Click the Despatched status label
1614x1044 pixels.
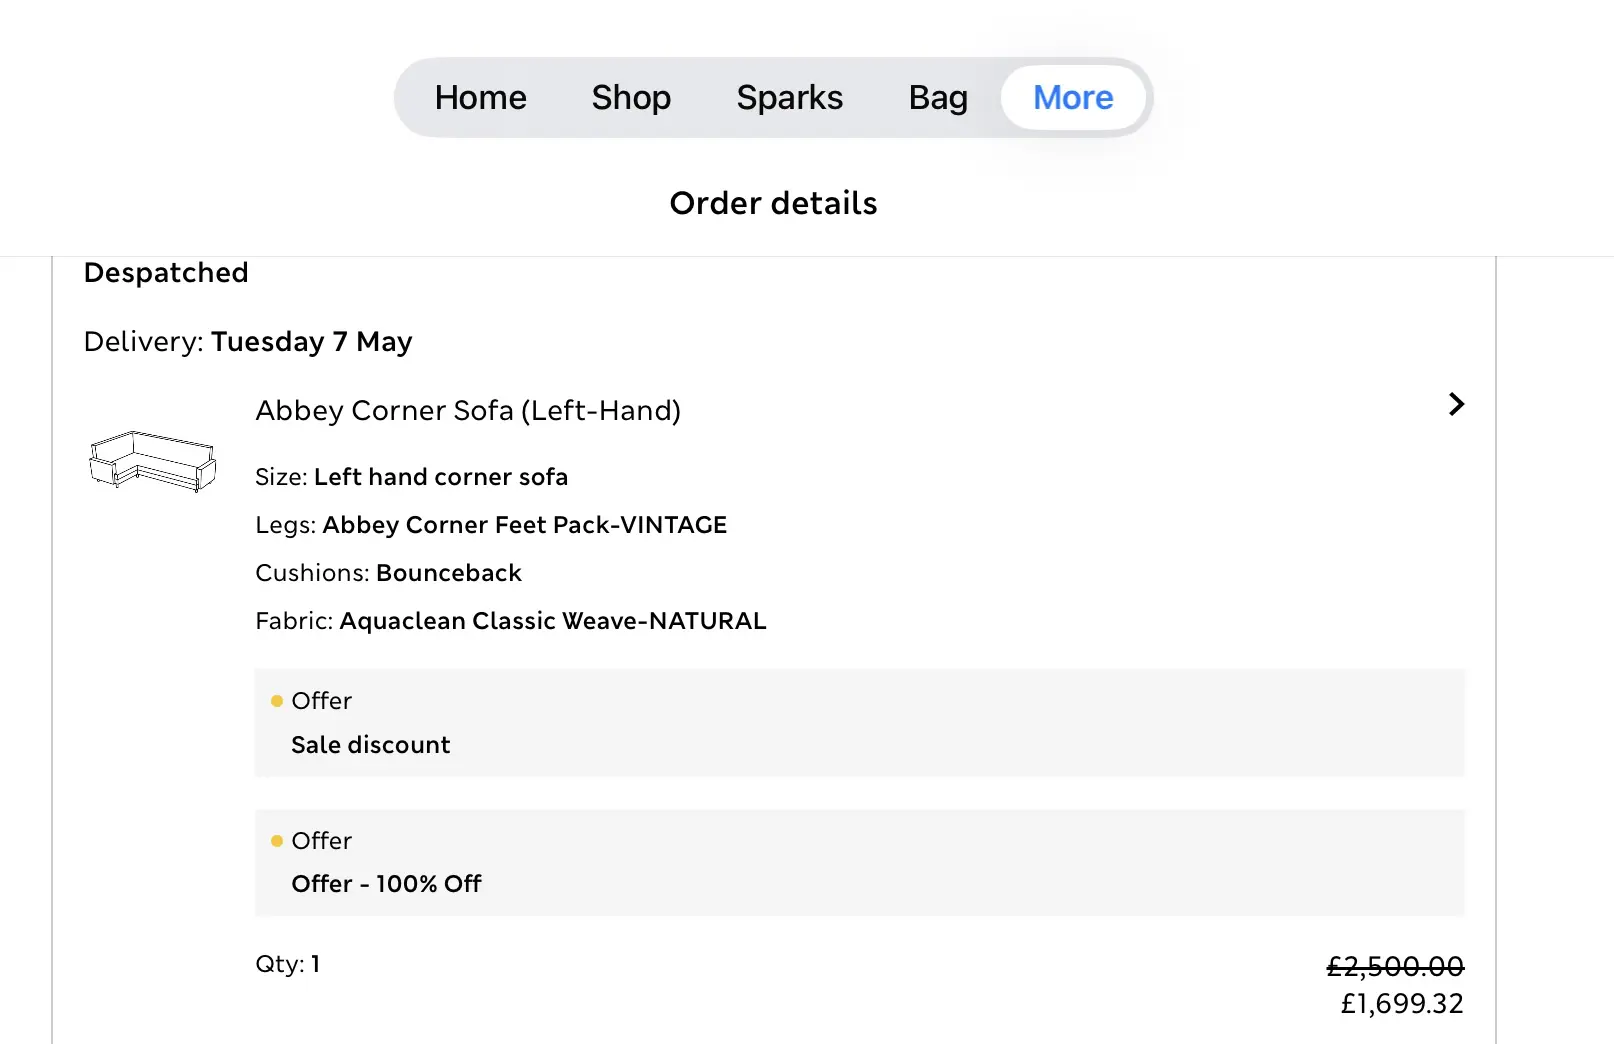coord(166,273)
